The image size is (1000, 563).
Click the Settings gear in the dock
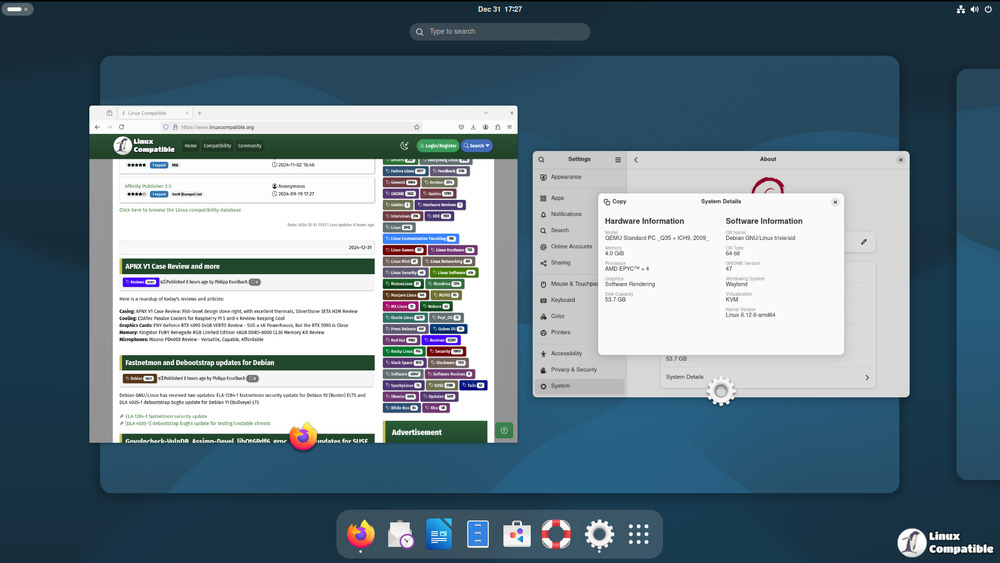[x=599, y=535]
